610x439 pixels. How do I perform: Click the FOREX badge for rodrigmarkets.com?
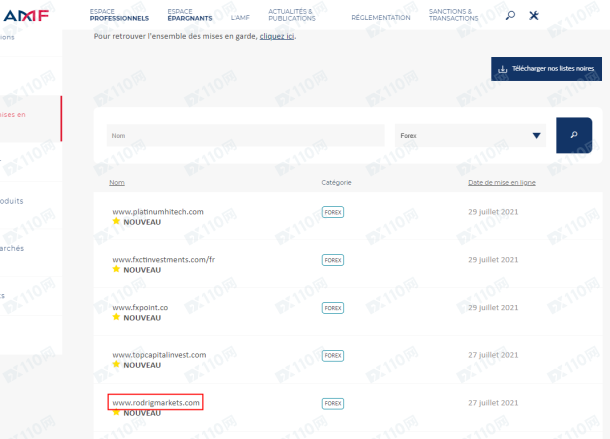point(333,403)
